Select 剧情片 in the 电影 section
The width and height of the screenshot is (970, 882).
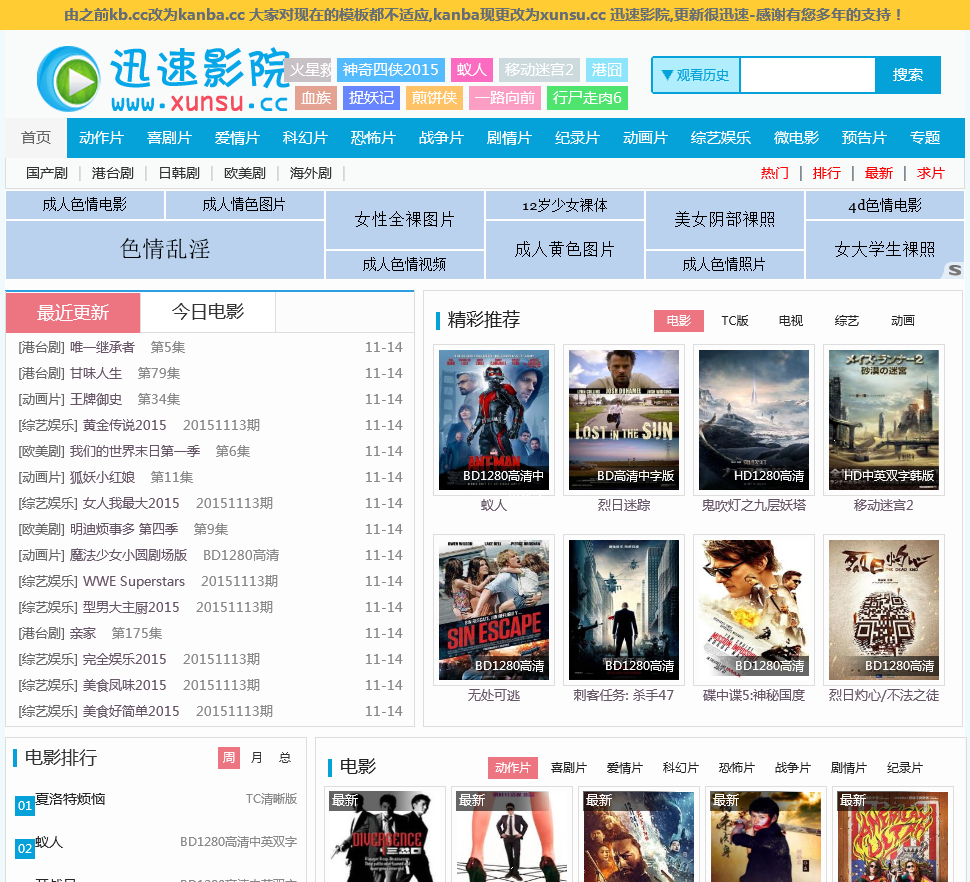click(848, 768)
